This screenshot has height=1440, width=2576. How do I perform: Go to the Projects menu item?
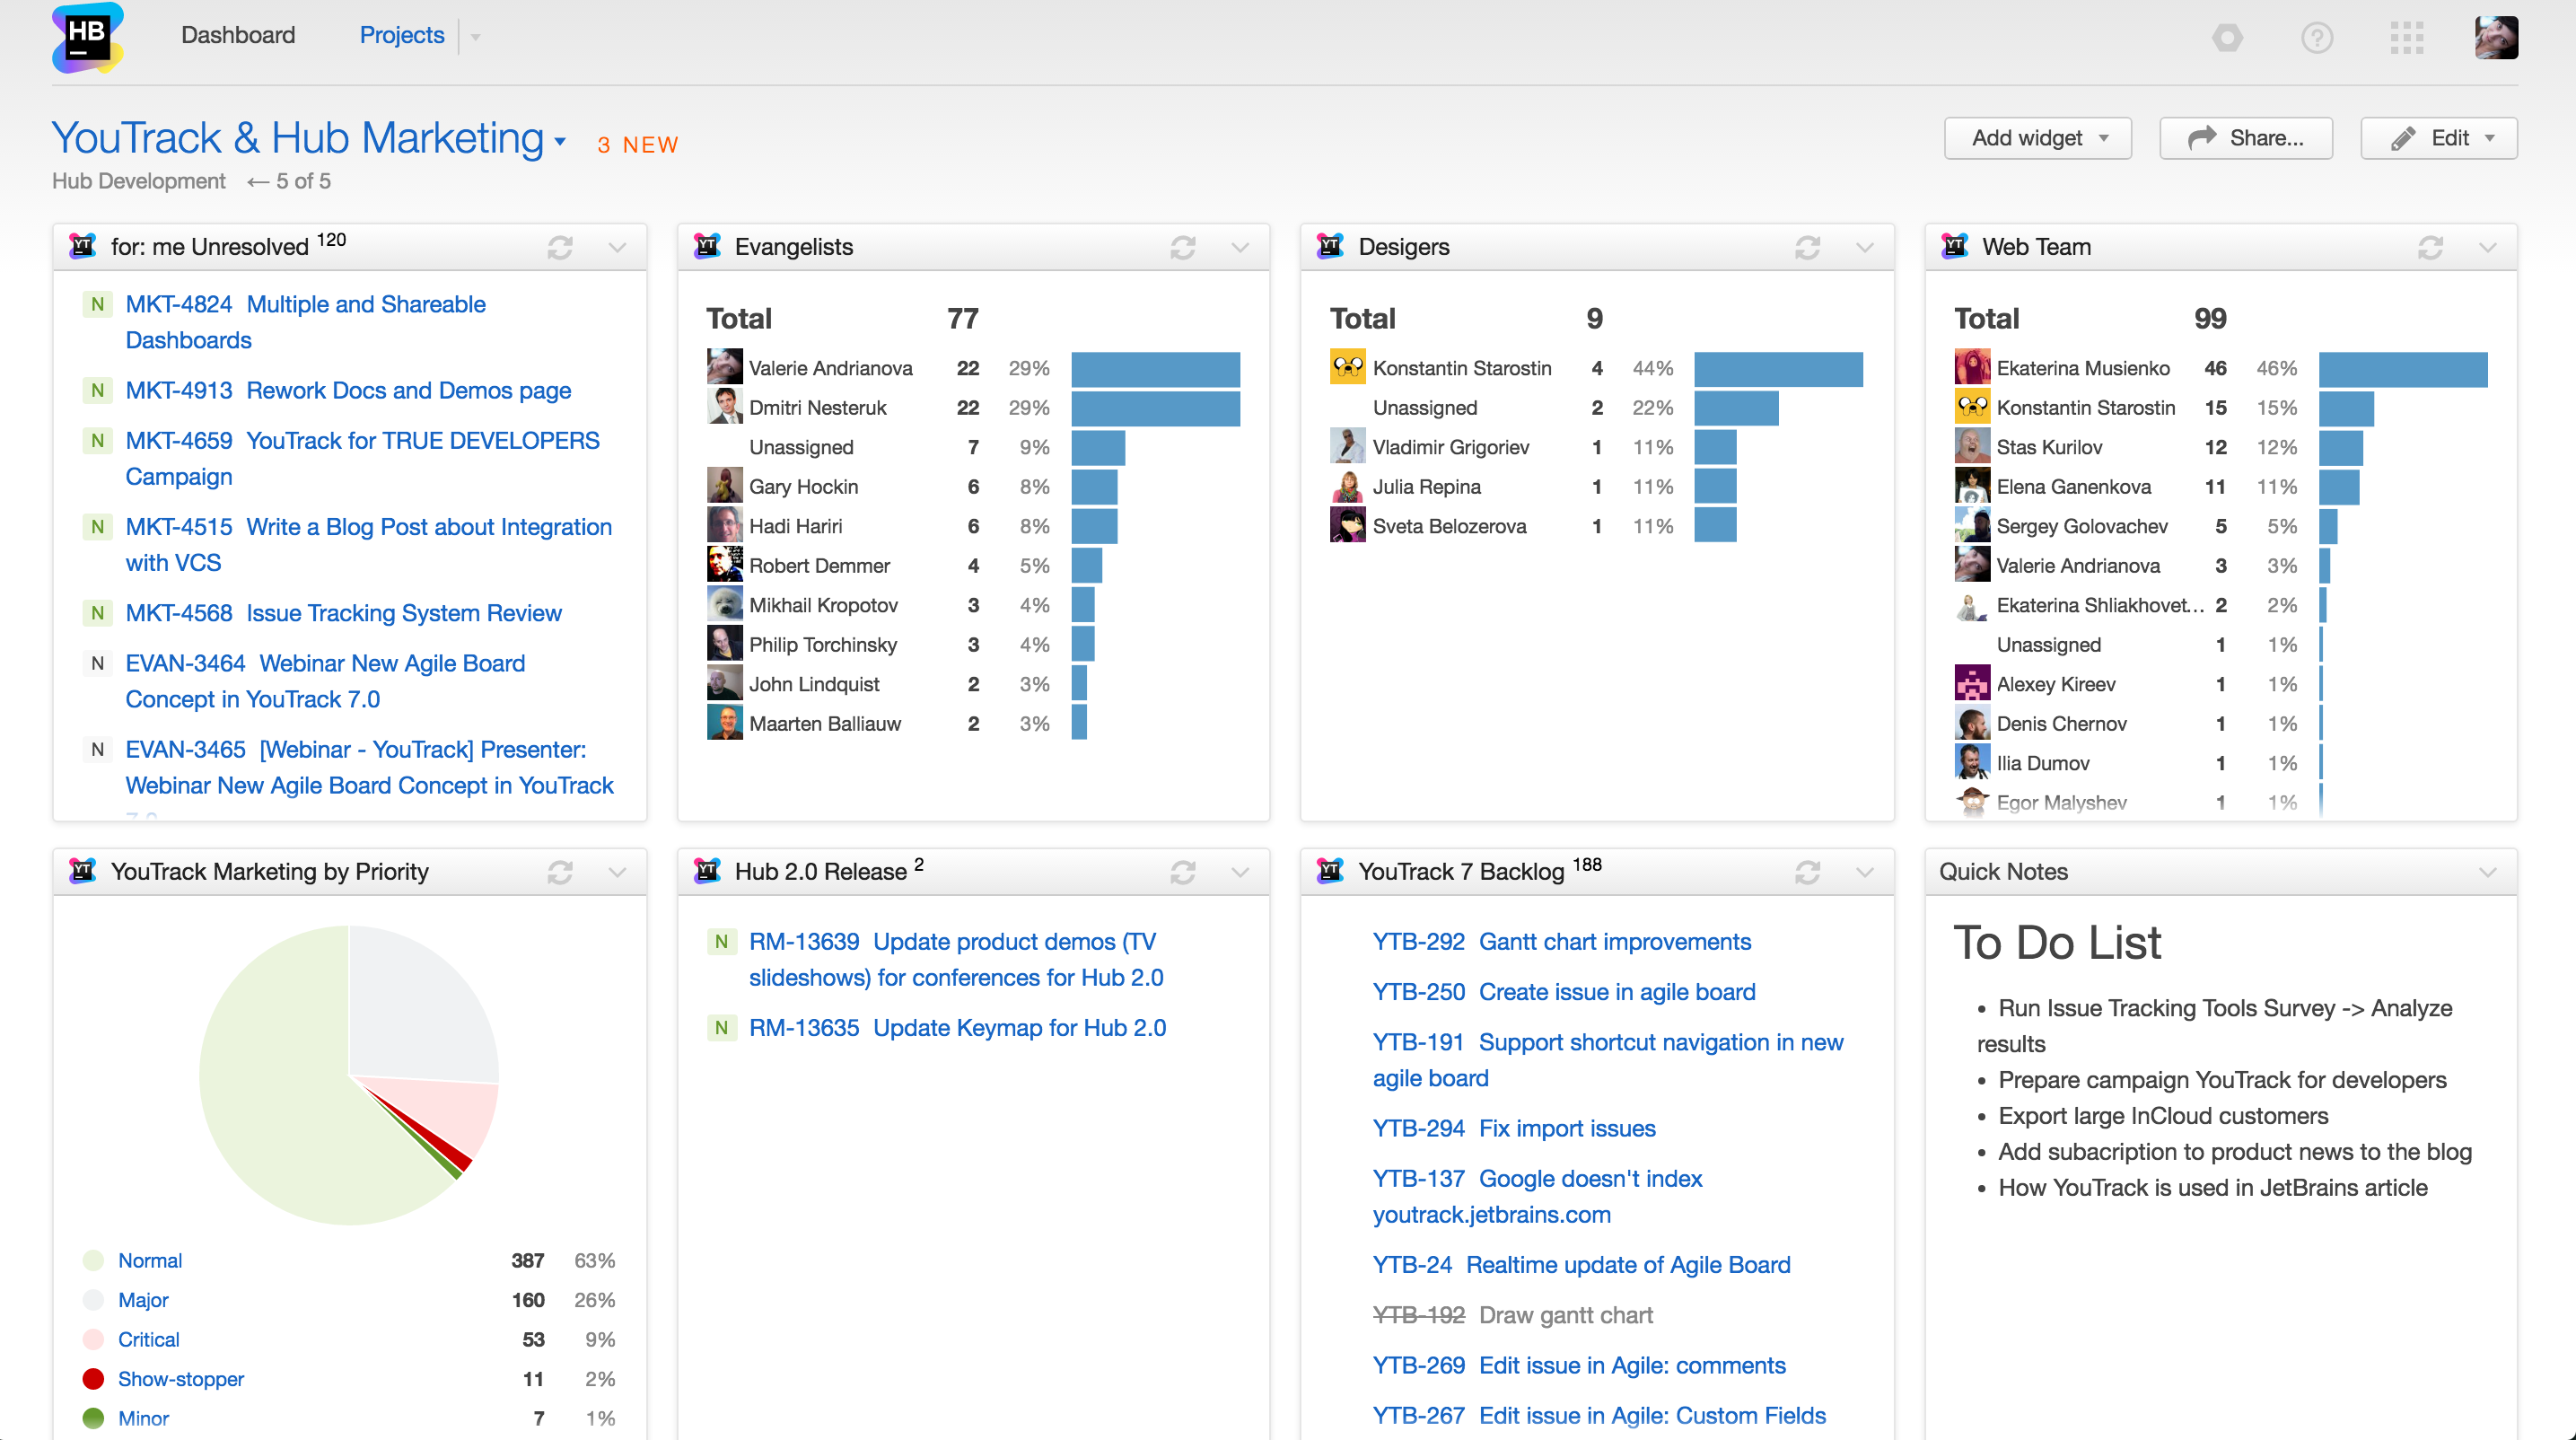coord(402,35)
